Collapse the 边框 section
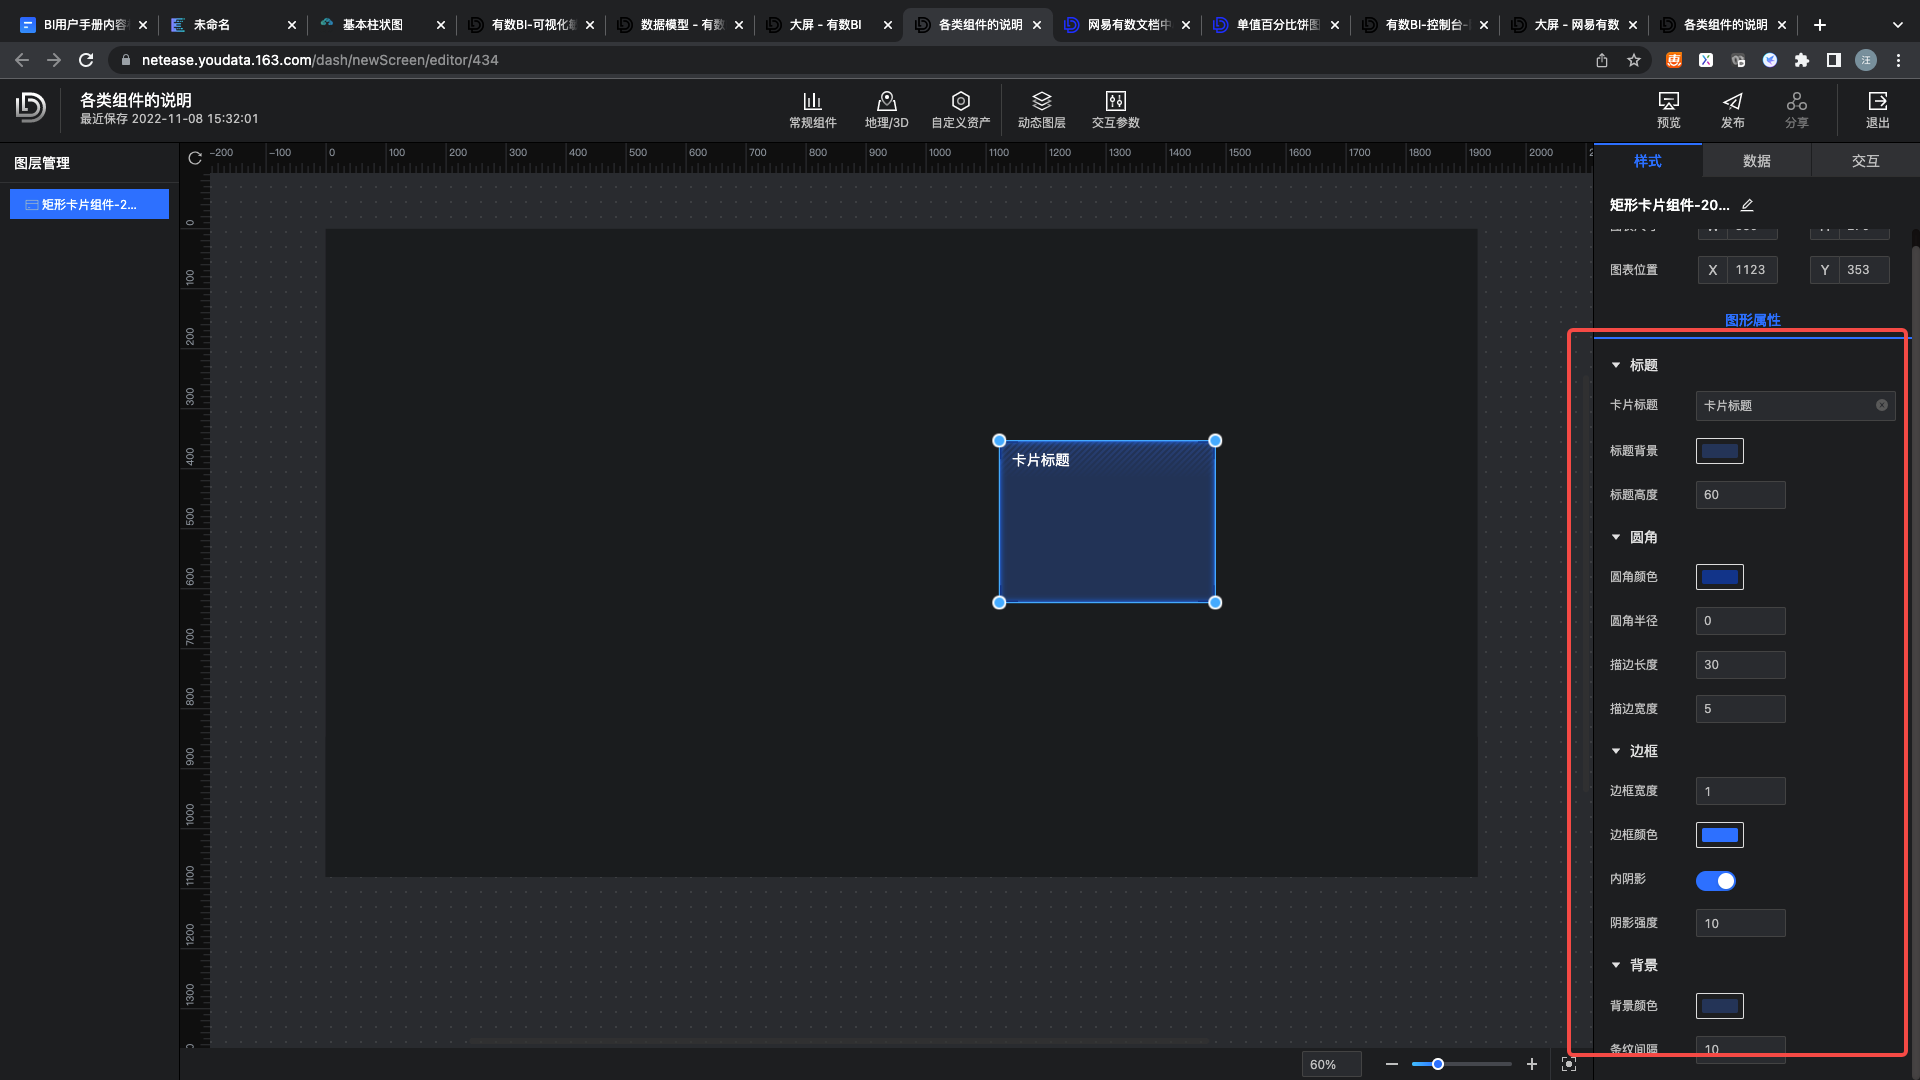The height and width of the screenshot is (1080, 1920). click(1616, 751)
